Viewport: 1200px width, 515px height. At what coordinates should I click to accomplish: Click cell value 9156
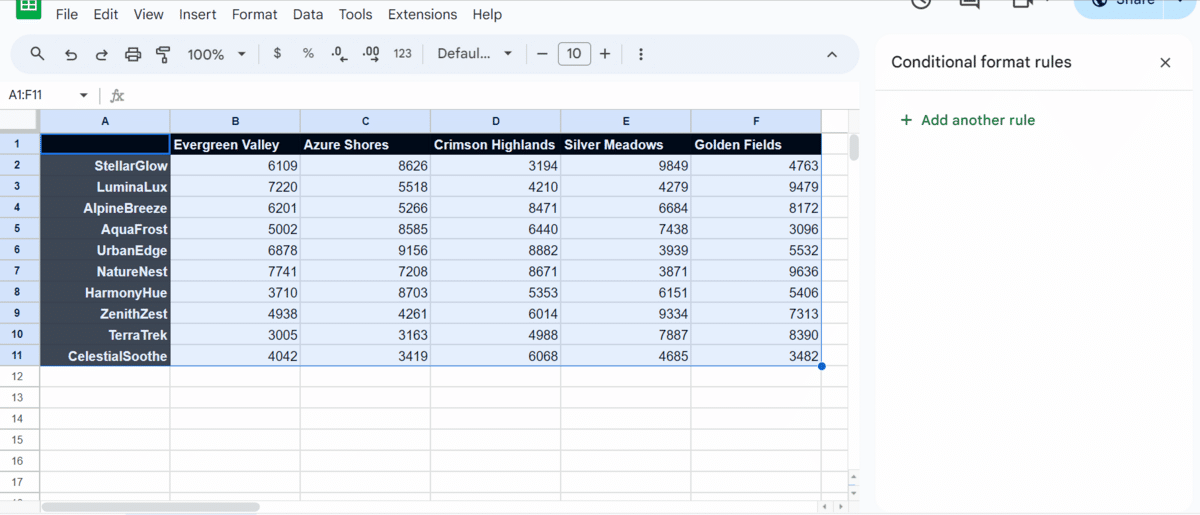point(365,250)
